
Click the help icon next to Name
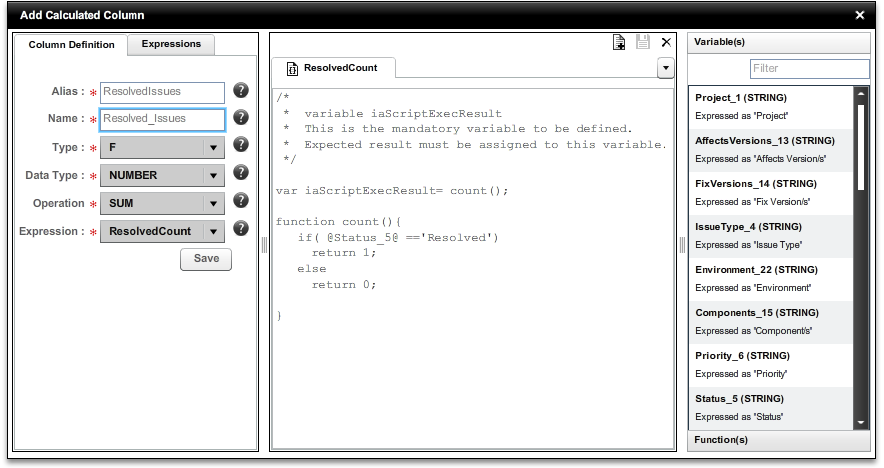241,117
